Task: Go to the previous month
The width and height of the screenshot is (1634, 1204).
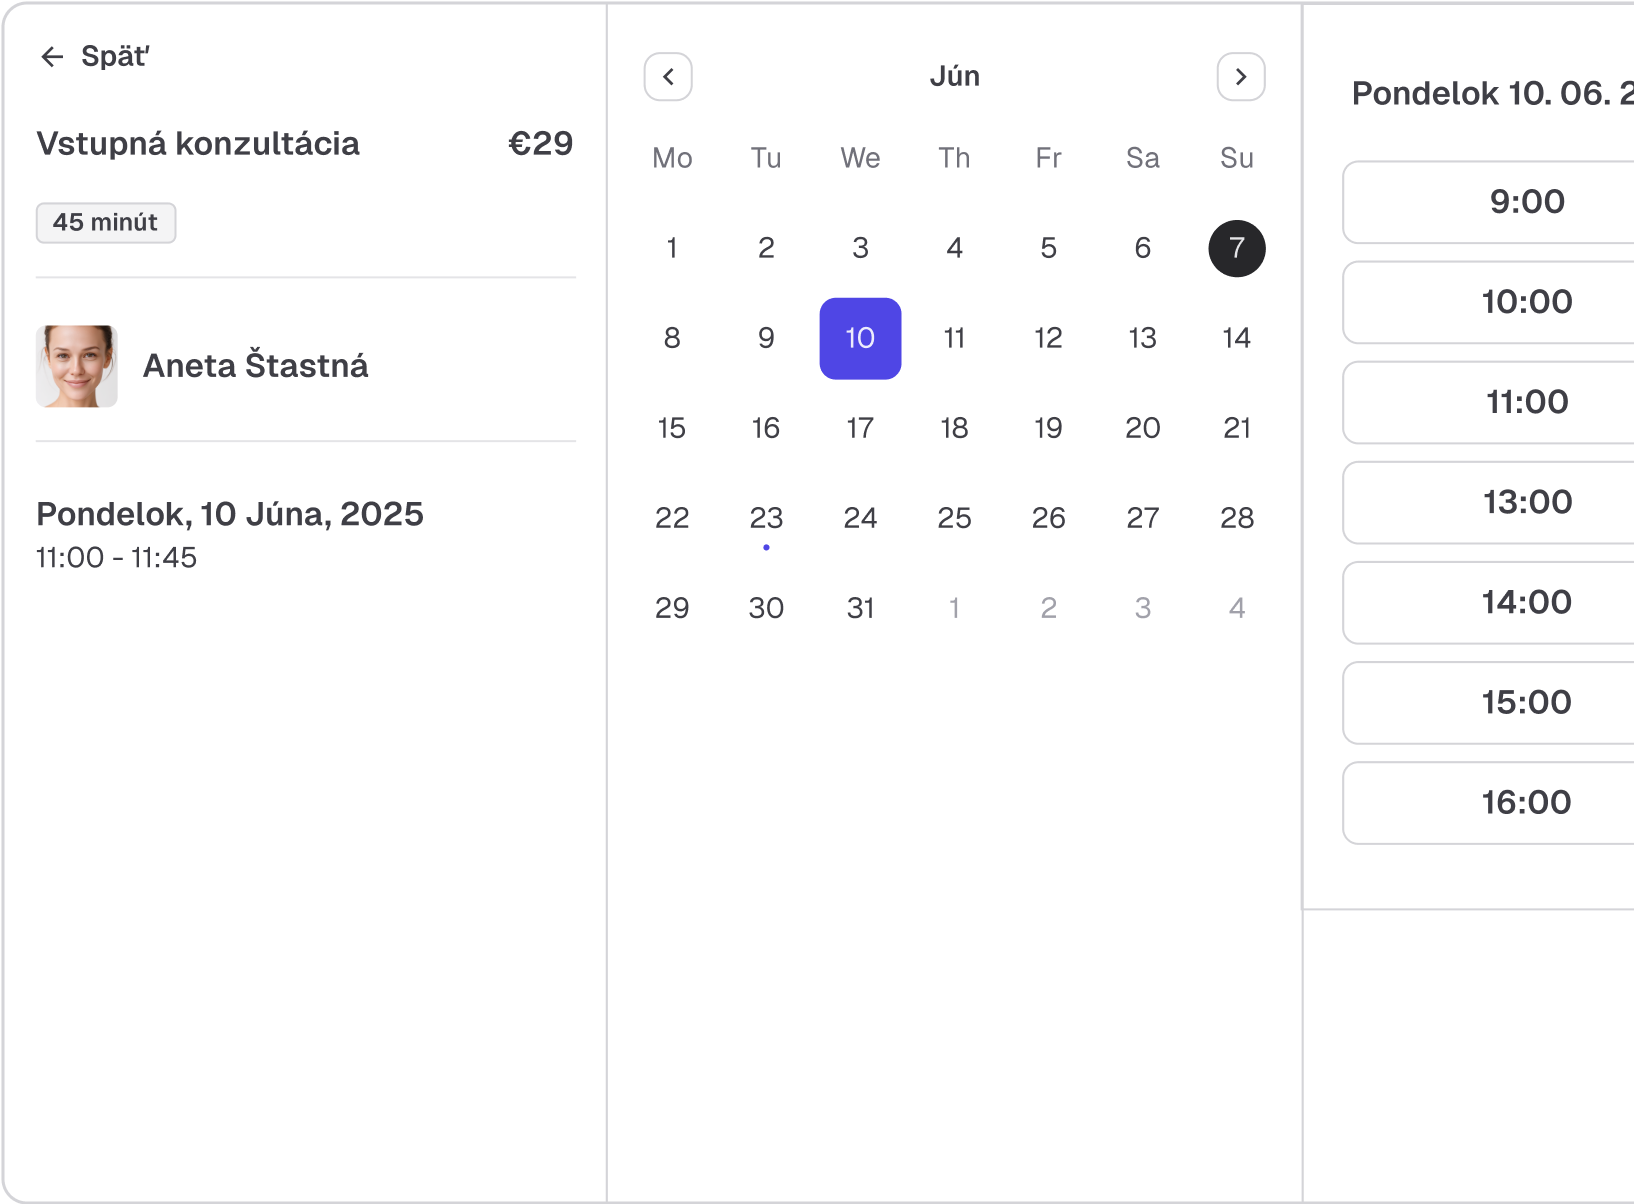Action: pyautogui.click(x=668, y=77)
